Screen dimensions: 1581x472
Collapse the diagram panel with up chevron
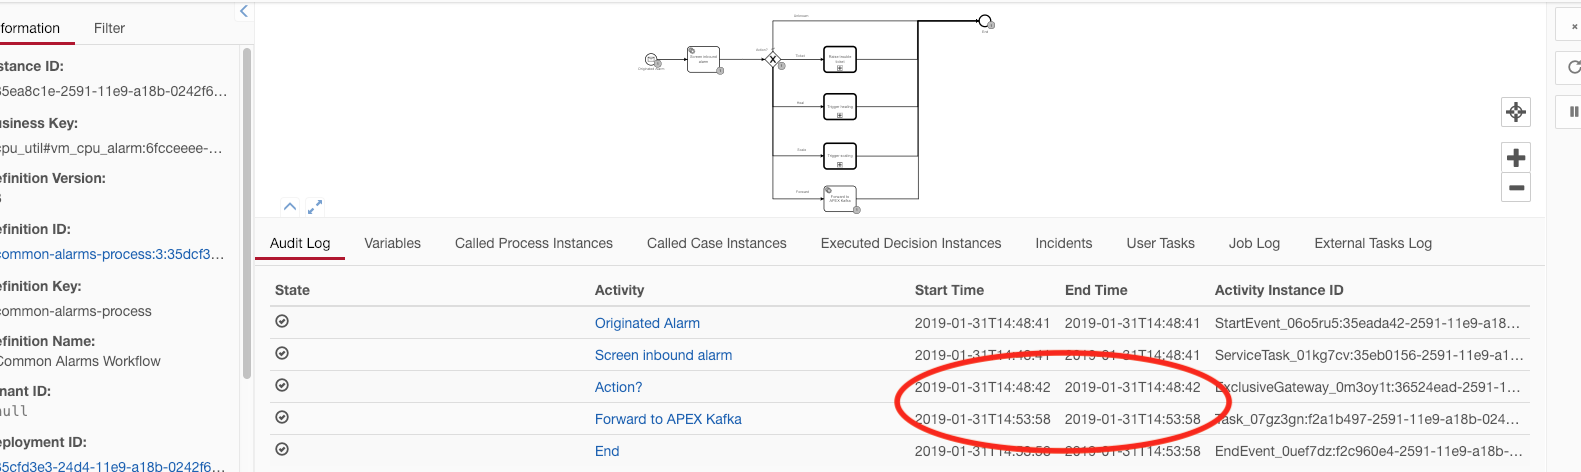tap(290, 207)
